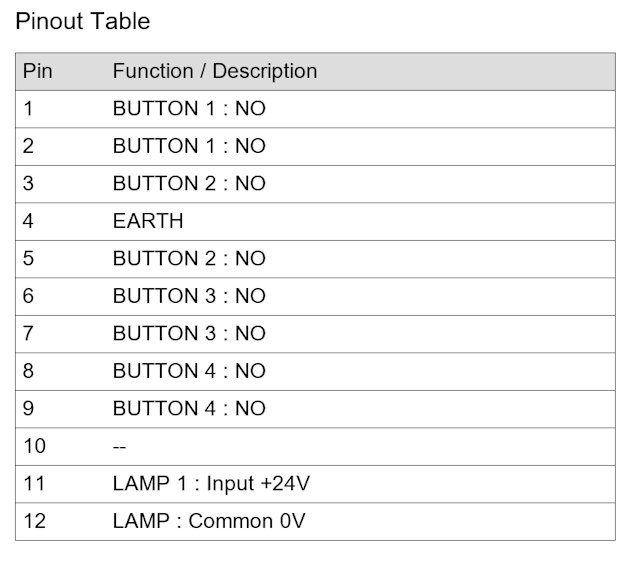This screenshot has height=570, width=630.
Task: Select pin 3 BUTTON 2 : NO row
Action: [315, 184]
